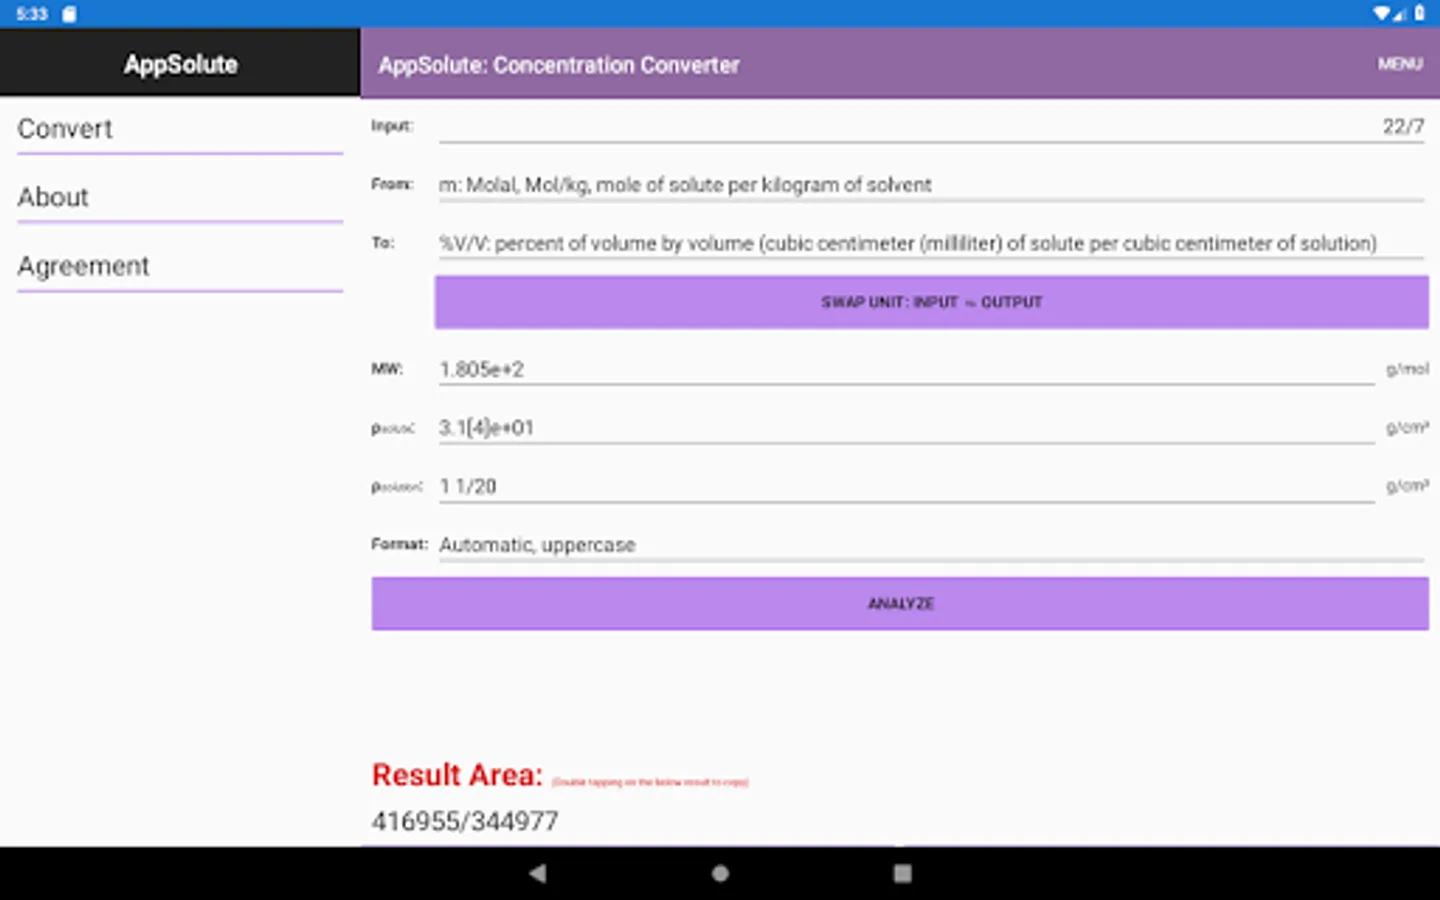Open the Format dropdown Automatic, uppercase
1440x900 pixels.
(x=931, y=545)
